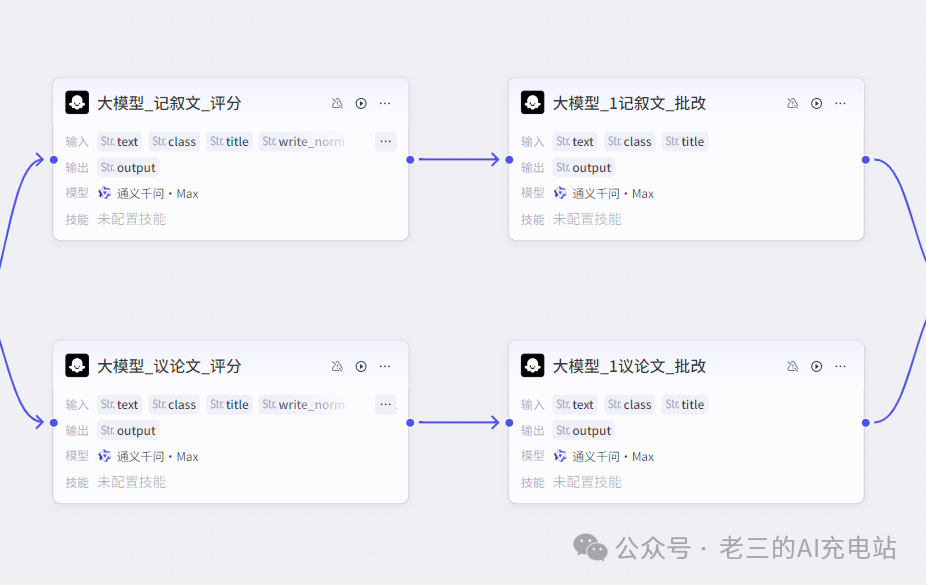926x585 pixels.
Task: Run the 大模型_1议论文_批改 node
Action: [x=817, y=366]
